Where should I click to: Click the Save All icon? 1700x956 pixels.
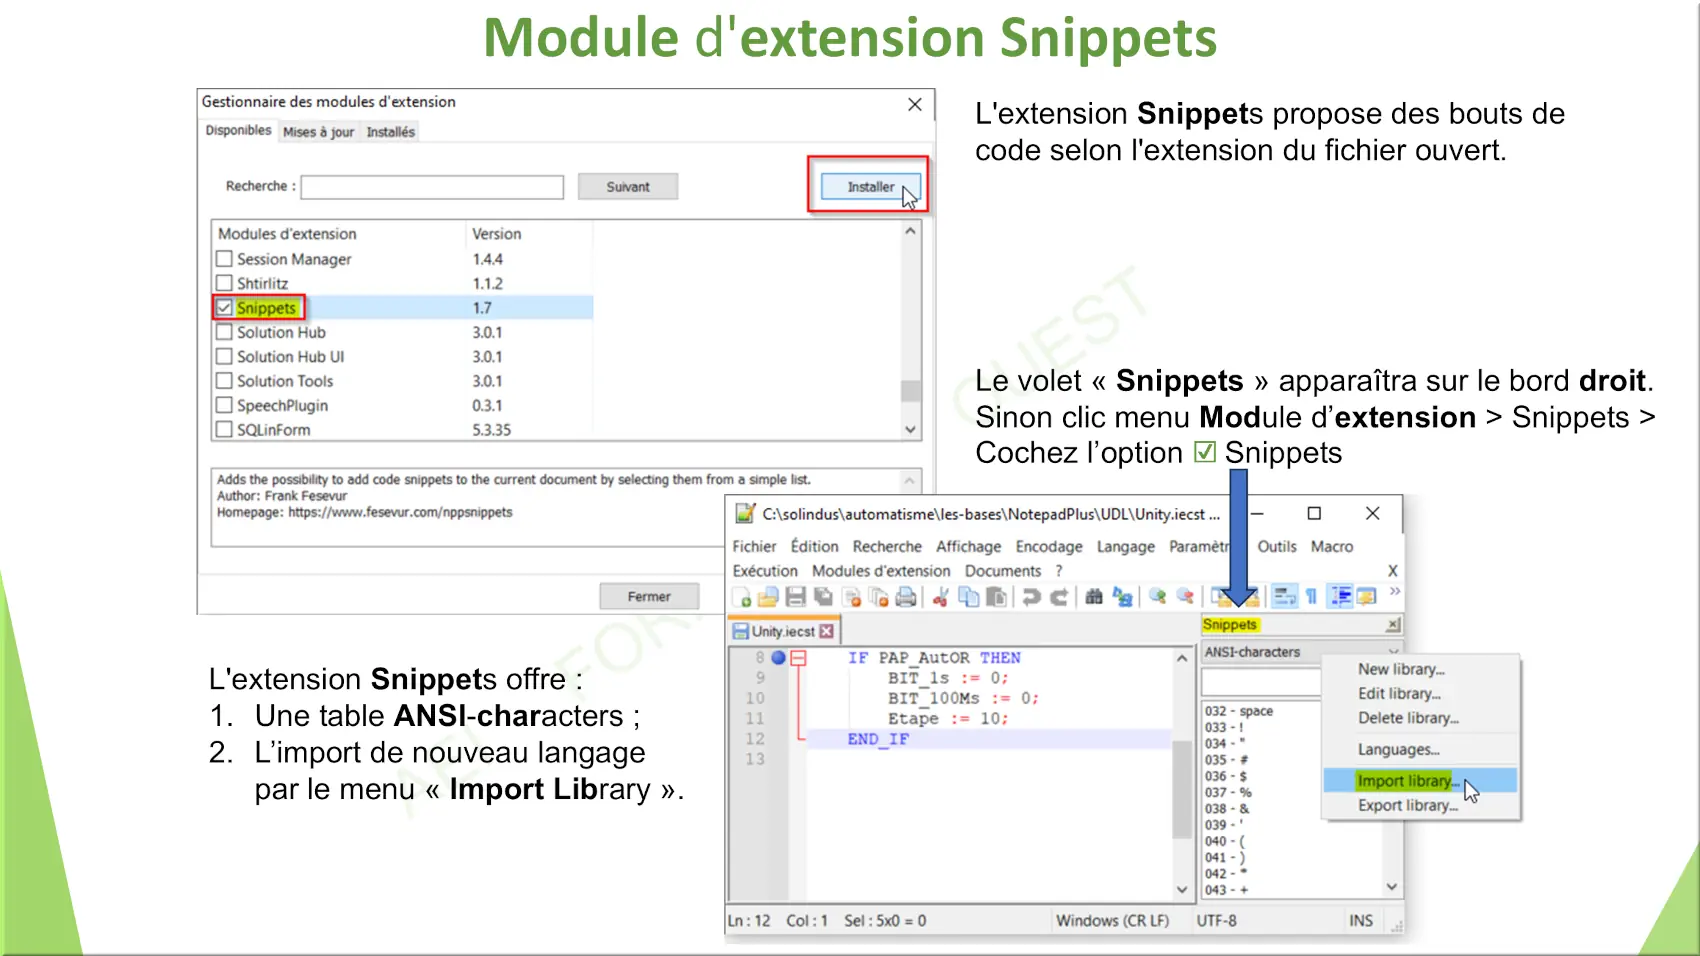pos(823,597)
